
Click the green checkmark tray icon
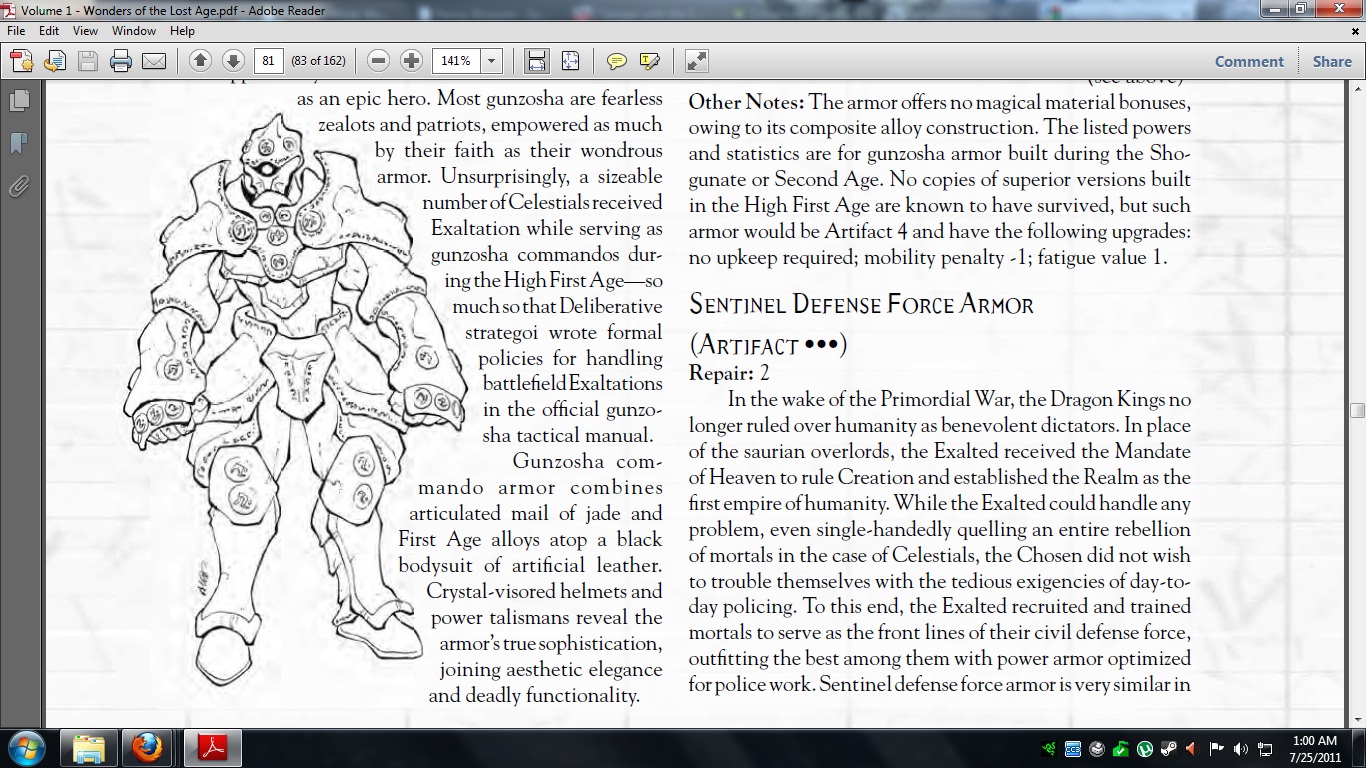(x=1121, y=748)
